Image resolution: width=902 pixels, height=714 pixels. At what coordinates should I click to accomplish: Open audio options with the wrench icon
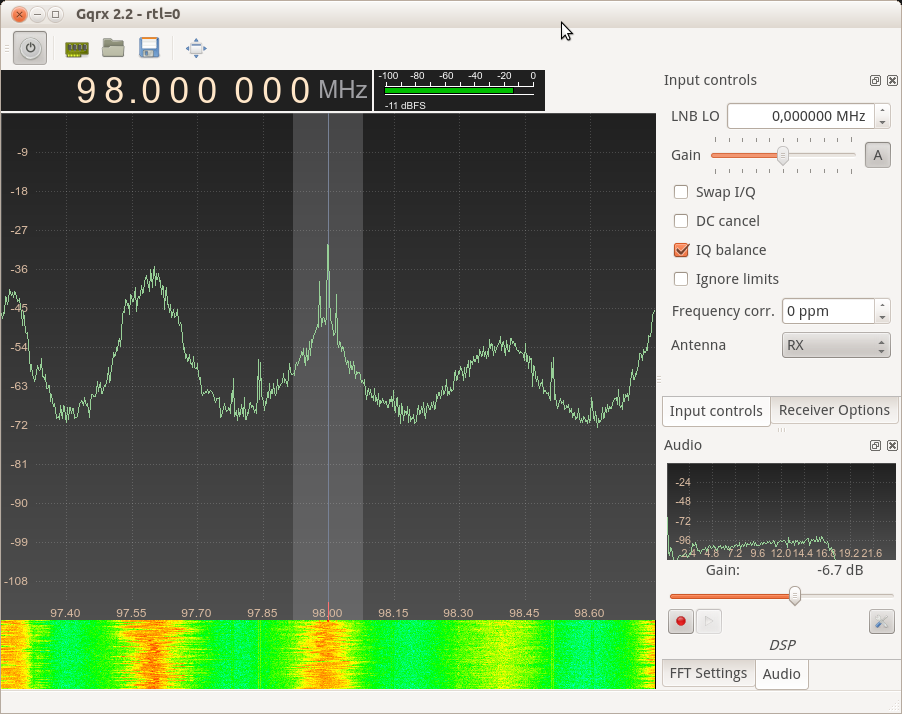click(881, 621)
